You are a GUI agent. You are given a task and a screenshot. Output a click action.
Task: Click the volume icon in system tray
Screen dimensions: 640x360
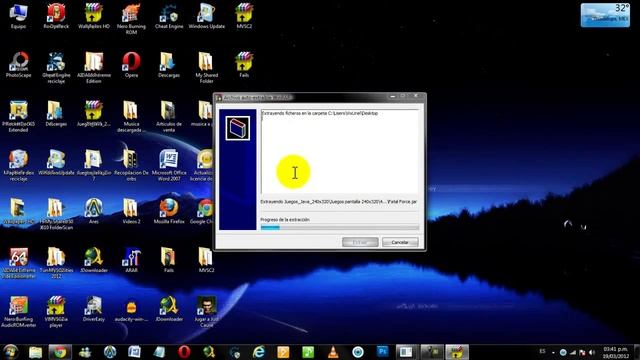(592, 352)
